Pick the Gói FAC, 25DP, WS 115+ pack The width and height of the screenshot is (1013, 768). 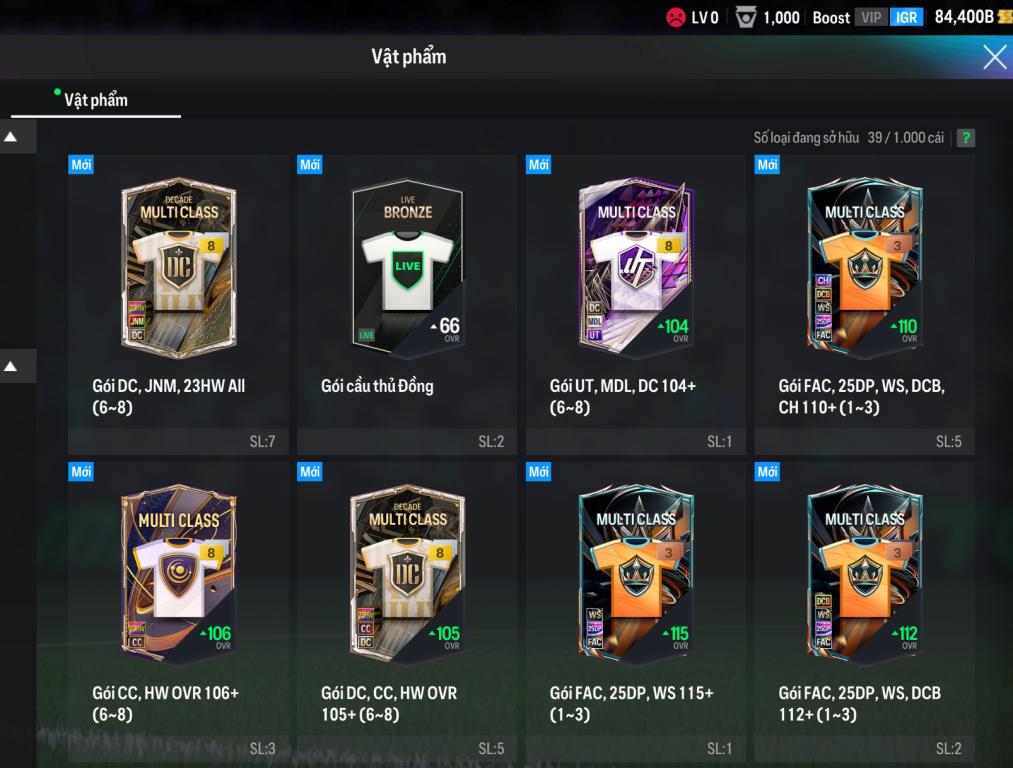coord(636,612)
